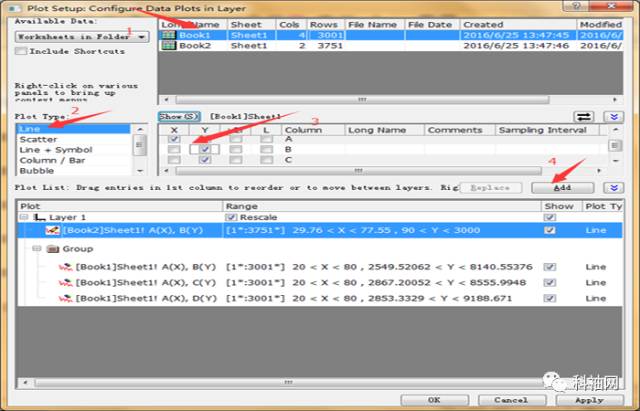Select Book2 worksheet icon in data list
The height and width of the screenshot is (411, 640).
pos(168,46)
